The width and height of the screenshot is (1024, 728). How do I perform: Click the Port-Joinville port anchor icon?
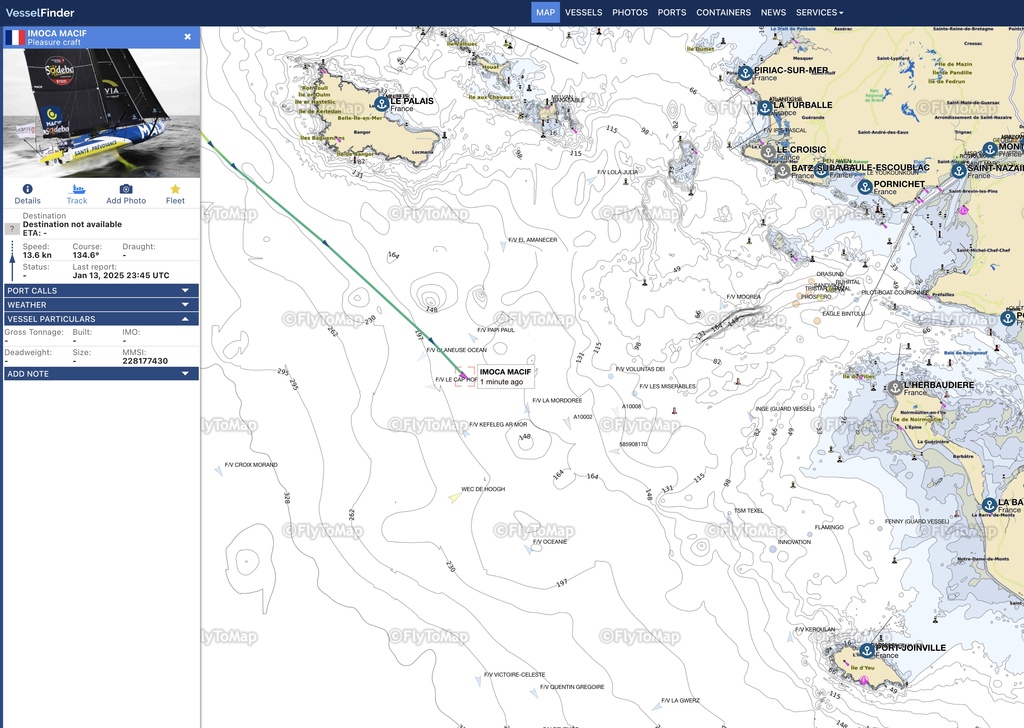tap(867, 650)
